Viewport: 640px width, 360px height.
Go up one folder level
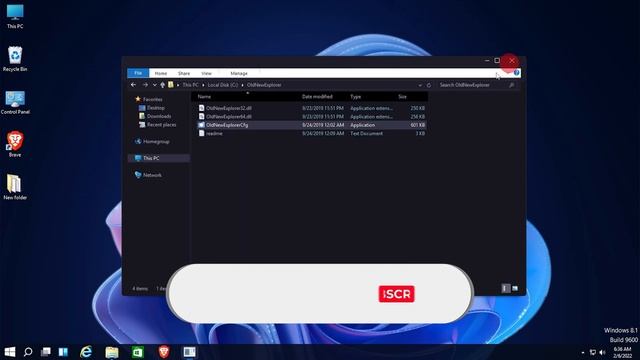click(x=162, y=85)
